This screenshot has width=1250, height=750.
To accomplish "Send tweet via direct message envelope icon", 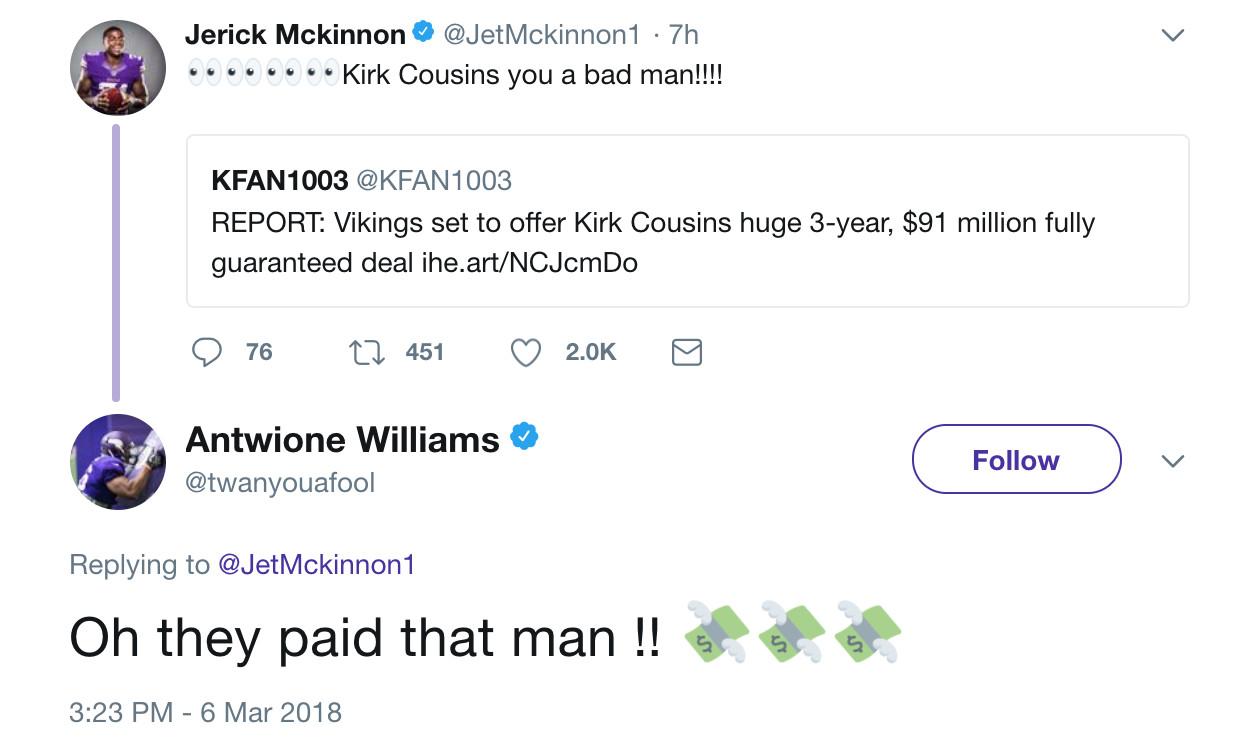I will 686,352.
